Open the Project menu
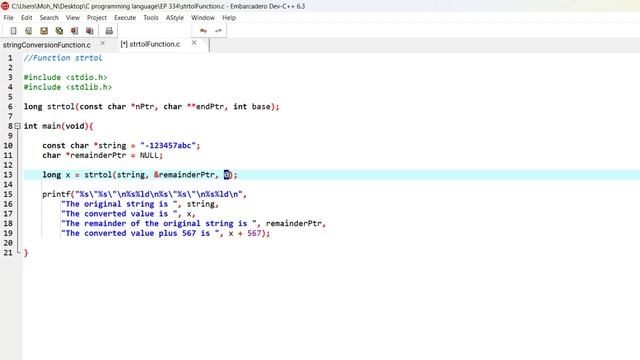The height and width of the screenshot is (360, 640). 97,18
